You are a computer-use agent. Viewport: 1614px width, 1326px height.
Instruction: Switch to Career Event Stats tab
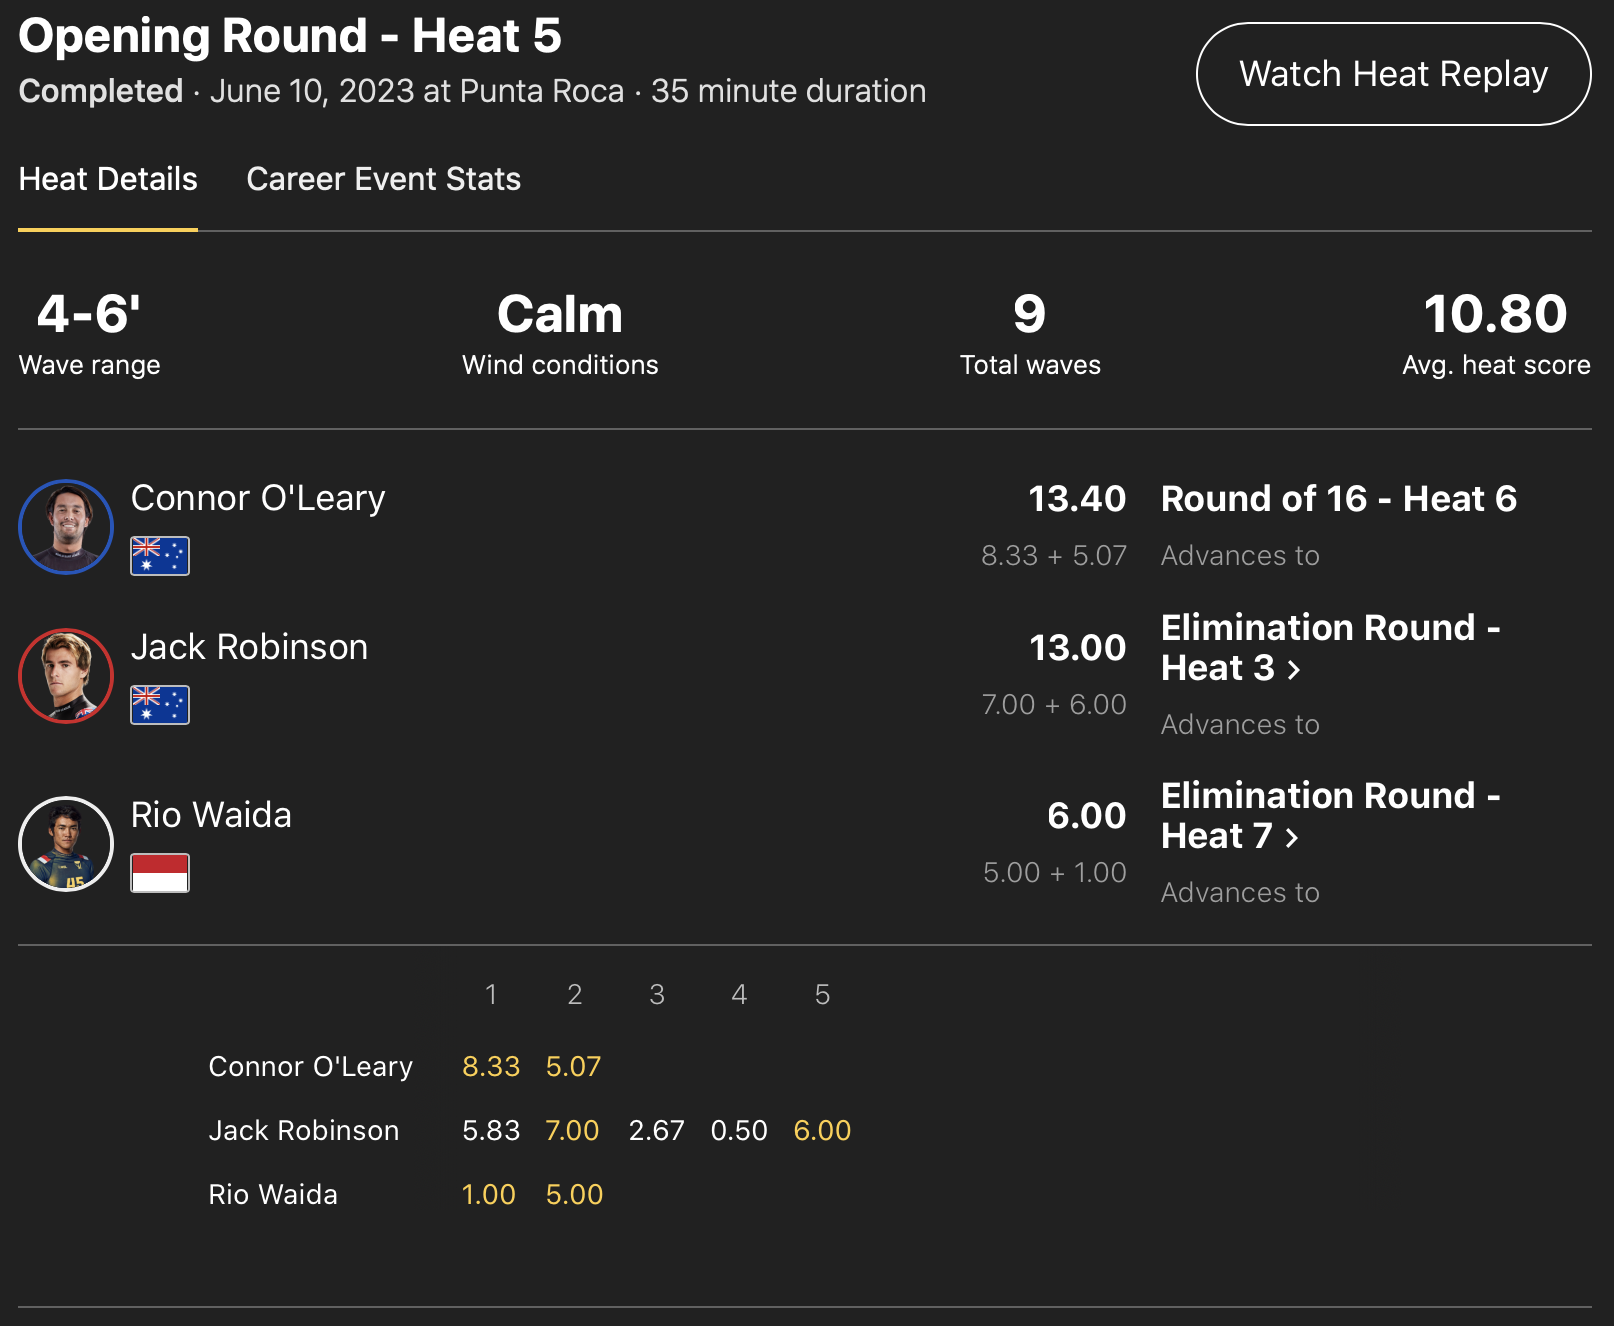pos(383,179)
